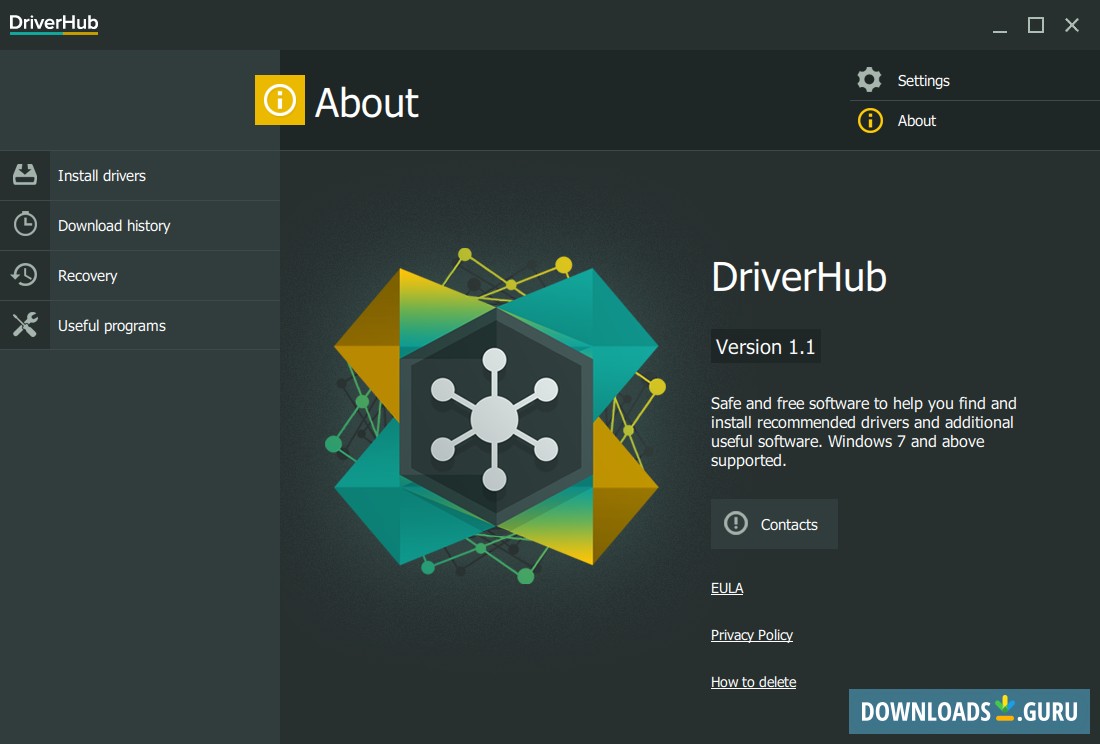Screen dimensions: 1100x744
Task: Click the Download history clock icon
Action: click(25, 224)
